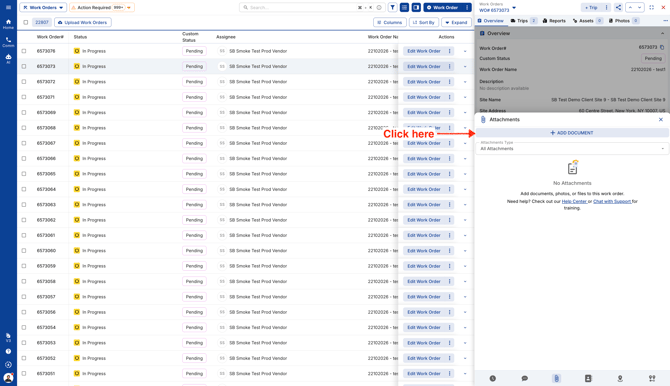Image resolution: width=670 pixels, height=386 pixels.
Task: Switch to the Reports tab
Action: pos(554,21)
